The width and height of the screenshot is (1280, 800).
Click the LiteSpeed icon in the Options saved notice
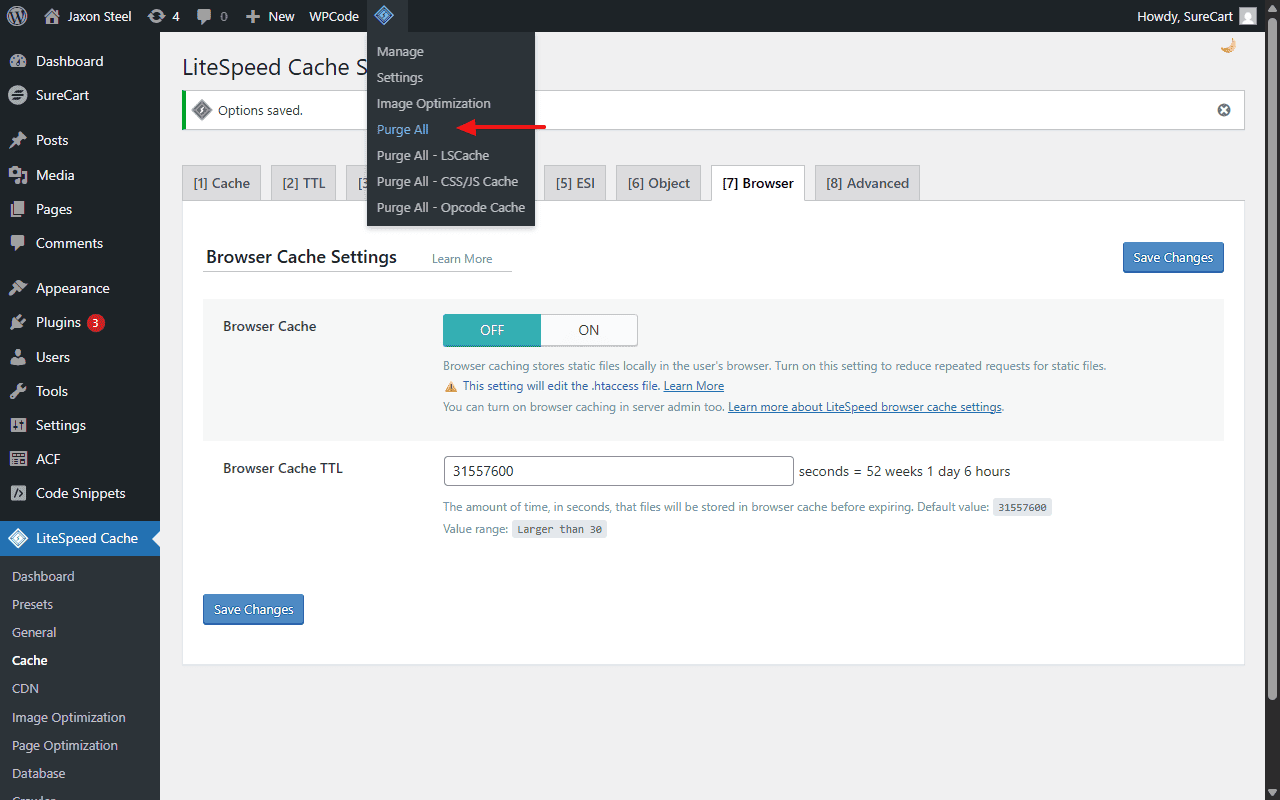[202, 110]
